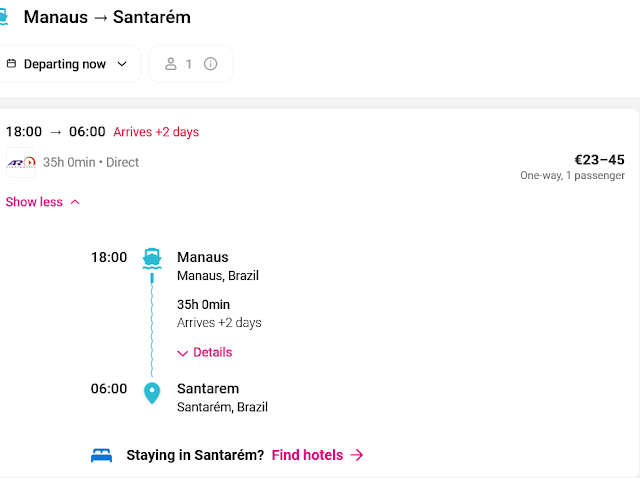Click the Manaus departure station name
The height and width of the screenshot is (478, 640).
202,257
